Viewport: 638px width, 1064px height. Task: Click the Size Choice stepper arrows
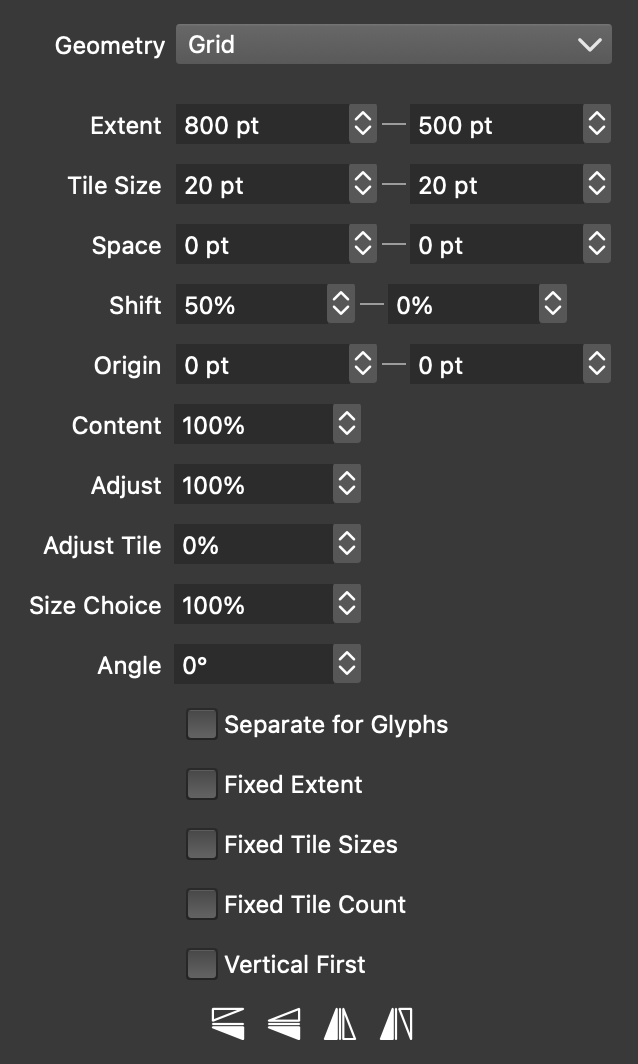click(x=347, y=605)
